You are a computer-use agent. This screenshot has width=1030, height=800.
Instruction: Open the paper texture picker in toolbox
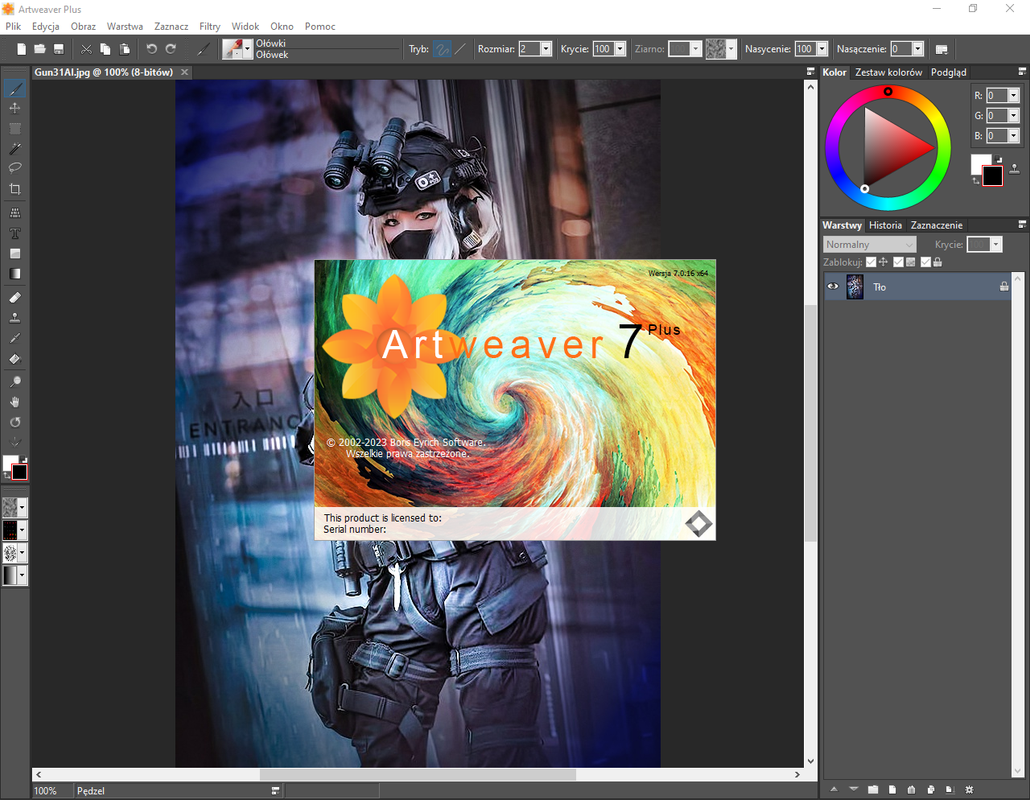(14, 507)
